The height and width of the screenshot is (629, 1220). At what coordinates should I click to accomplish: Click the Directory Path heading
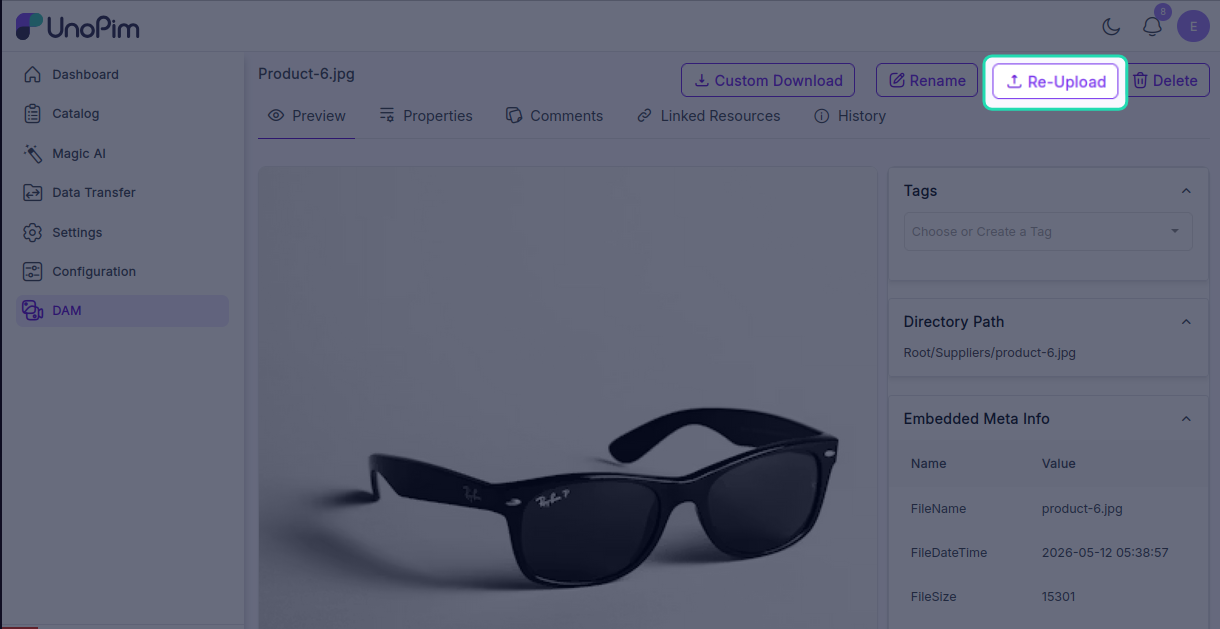953,322
